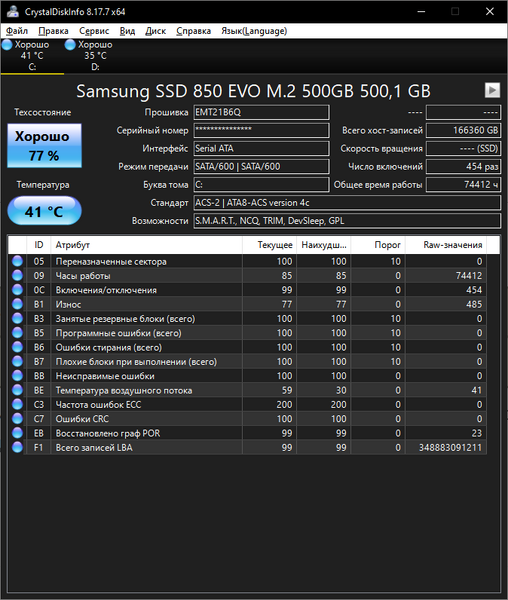
Task: Click the Прошивка field EMT21B6Q
Action: (x=261, y=112)
